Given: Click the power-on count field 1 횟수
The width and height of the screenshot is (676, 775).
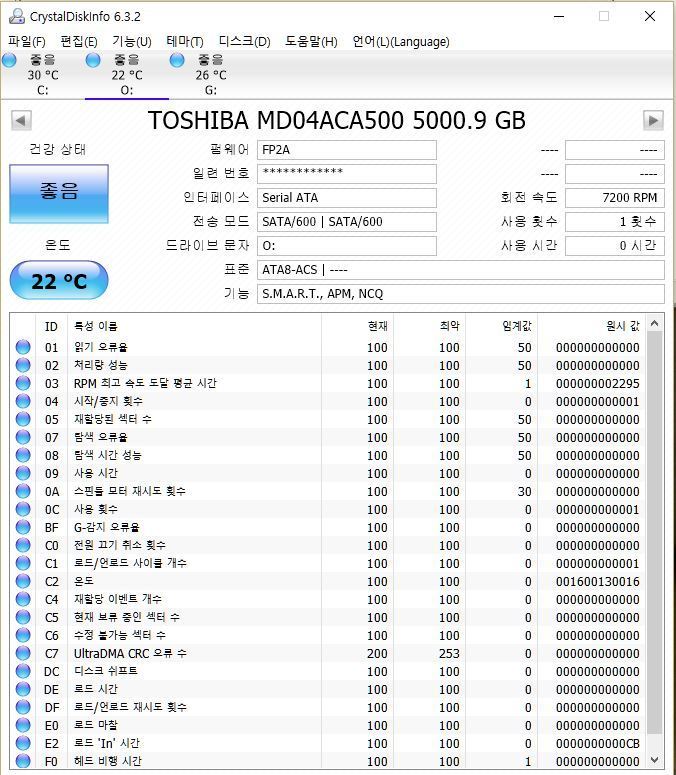Looking at the screenshot, I should point(615,221).
